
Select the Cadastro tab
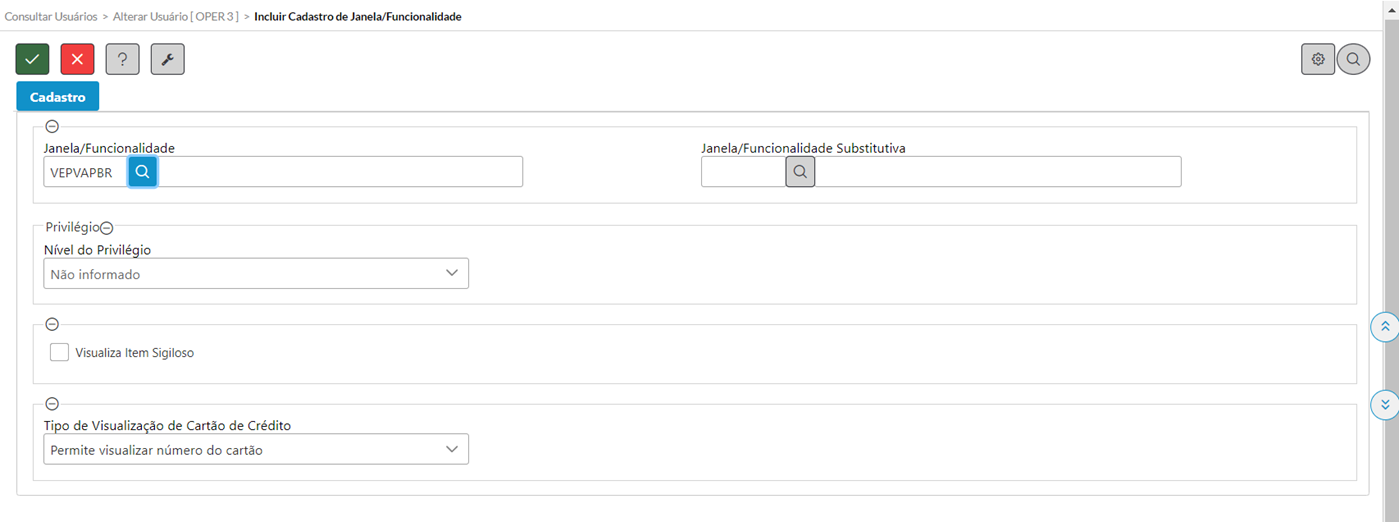tap(58, 97)
